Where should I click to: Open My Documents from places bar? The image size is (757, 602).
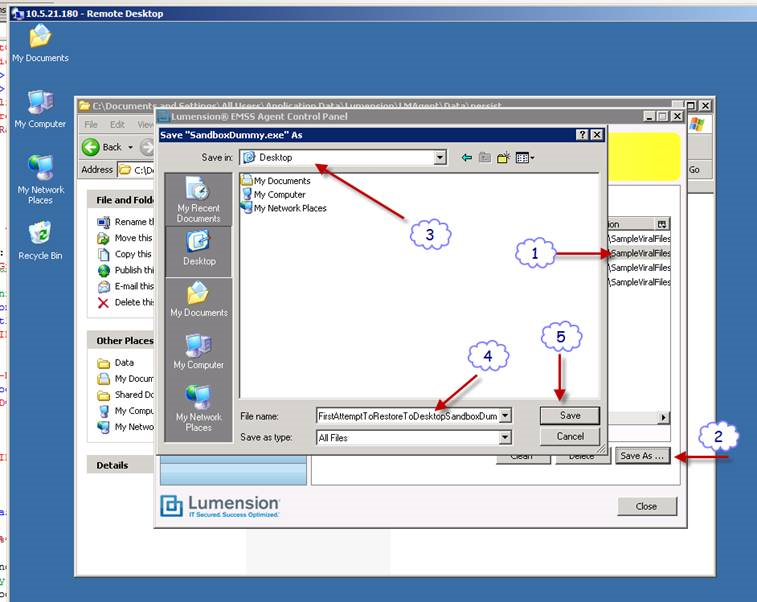pyautogui.click(x=198, y=300)
